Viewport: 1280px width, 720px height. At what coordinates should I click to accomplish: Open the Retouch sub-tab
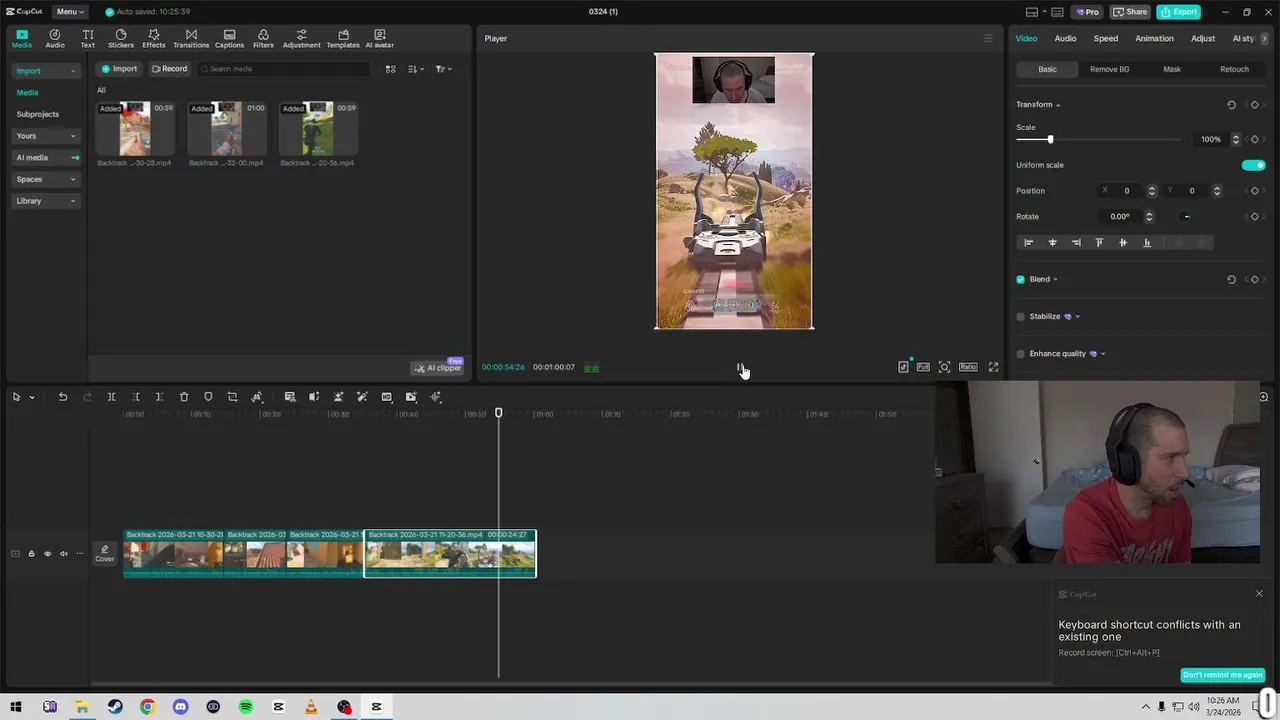[1234, 69]
